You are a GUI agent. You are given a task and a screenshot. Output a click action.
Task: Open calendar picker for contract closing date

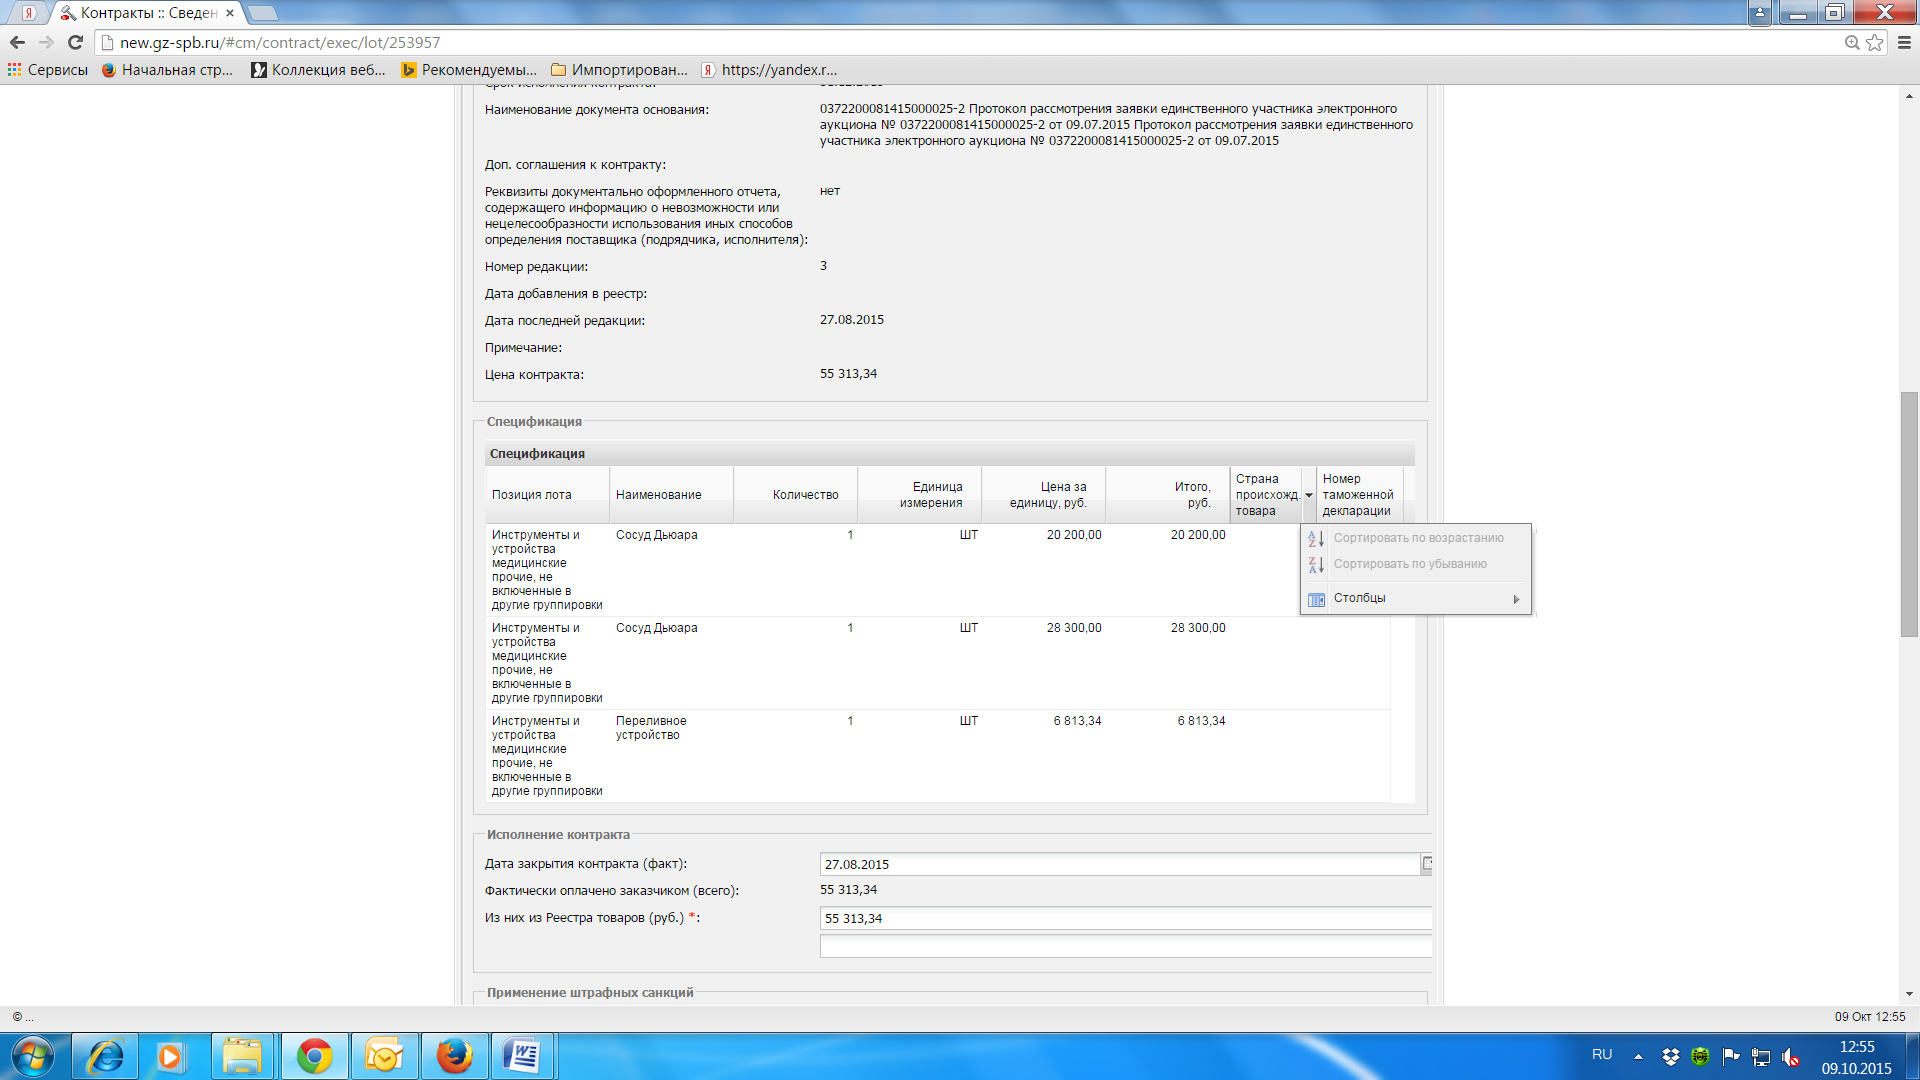[1427, 863]
